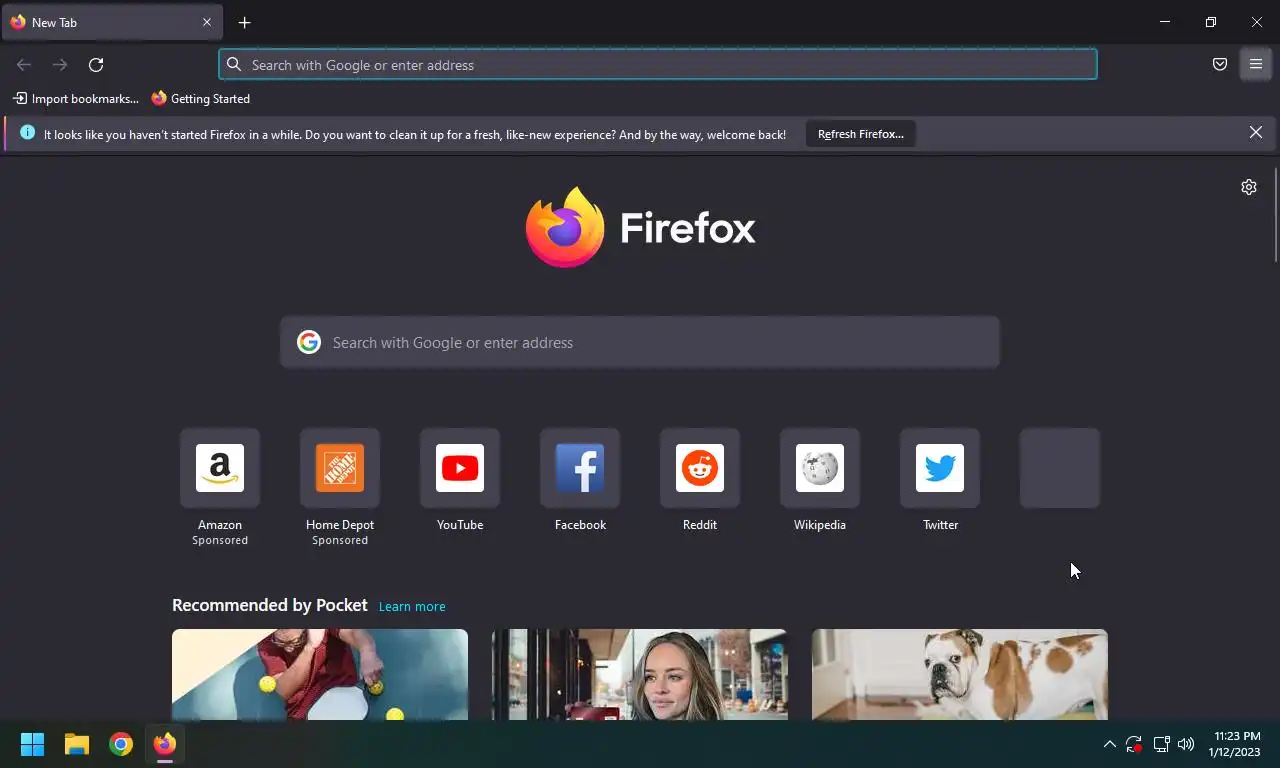The height and width of the screenshot is (768, 1280).
Task: Open network settings tray icon
Action: 1161,744
